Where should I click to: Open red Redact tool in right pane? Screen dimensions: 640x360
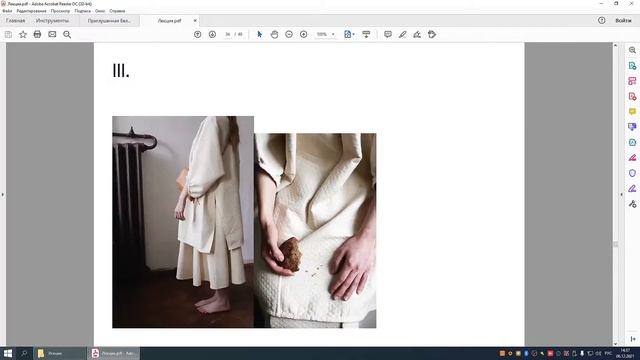coord(632,158)
